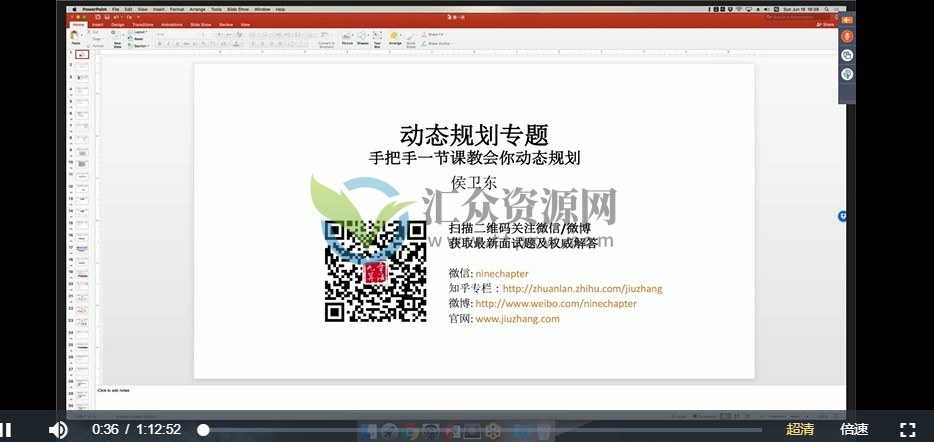
Task: Click the ninechapter WeChat text
Action: click(x=502, y=273)
